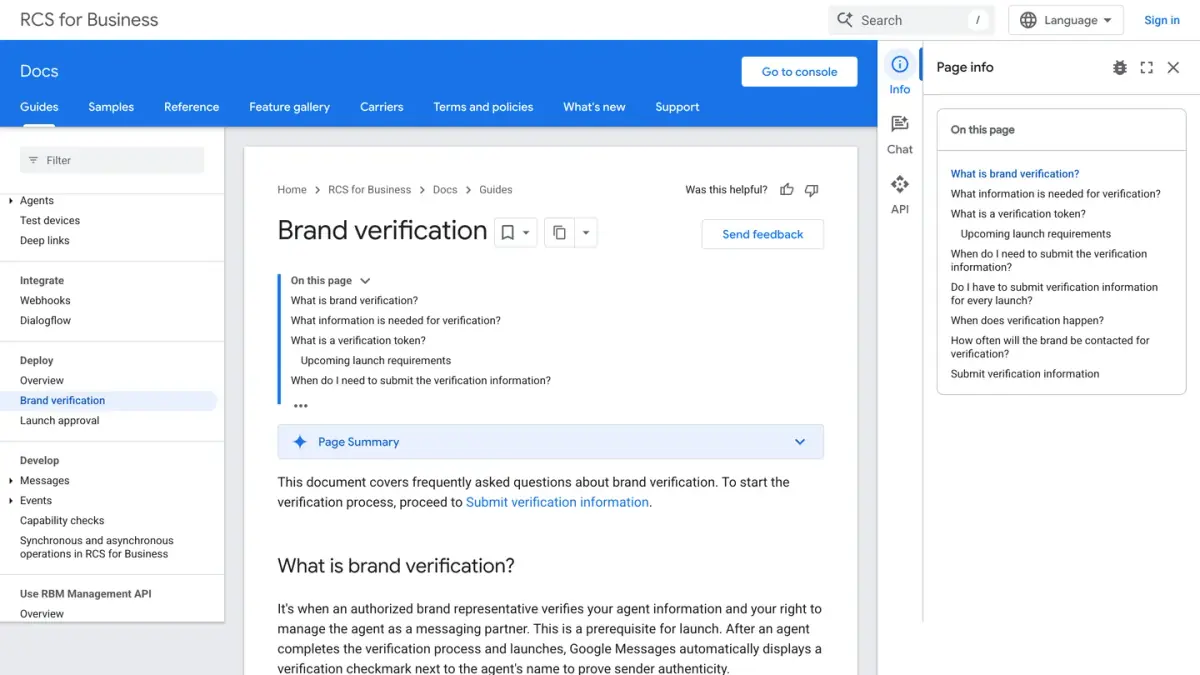Expand the Events tree item
This screenshot has height=675, width=1200.
10,501
